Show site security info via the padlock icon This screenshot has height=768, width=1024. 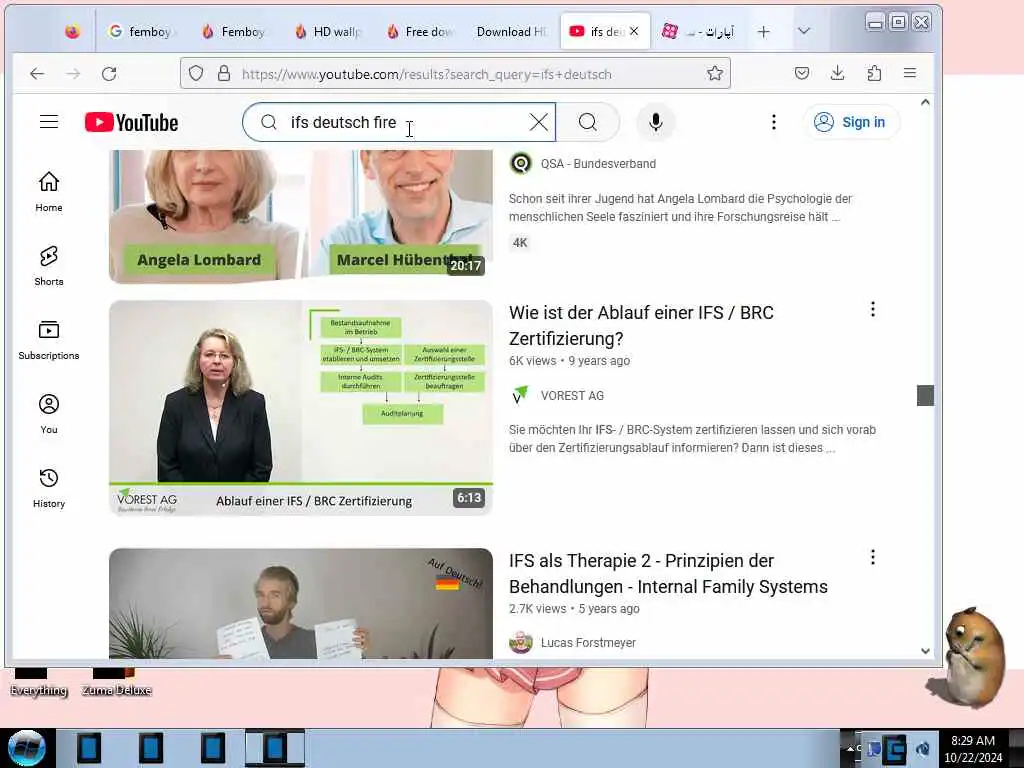click(224, 73)
